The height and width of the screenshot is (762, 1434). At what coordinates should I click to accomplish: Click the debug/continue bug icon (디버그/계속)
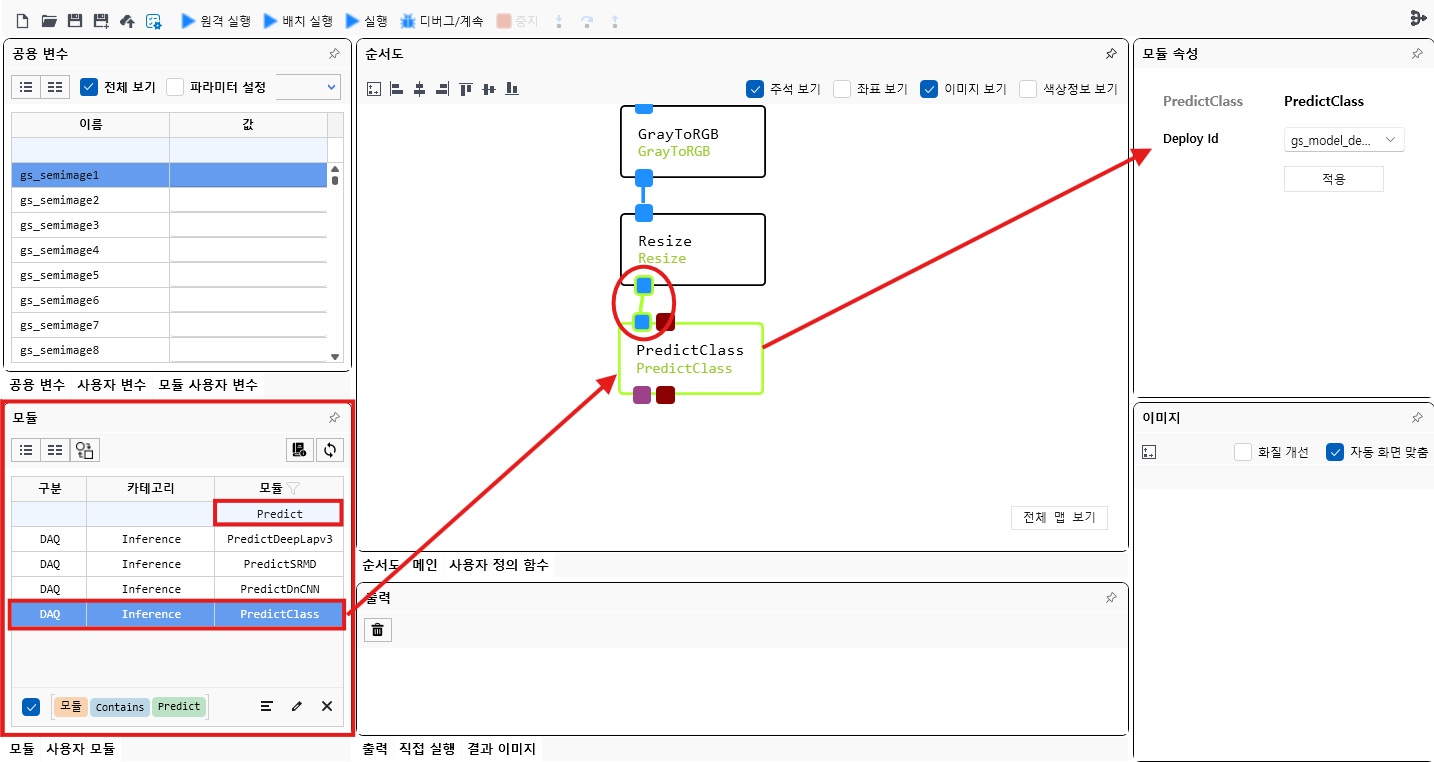(408, 20)
